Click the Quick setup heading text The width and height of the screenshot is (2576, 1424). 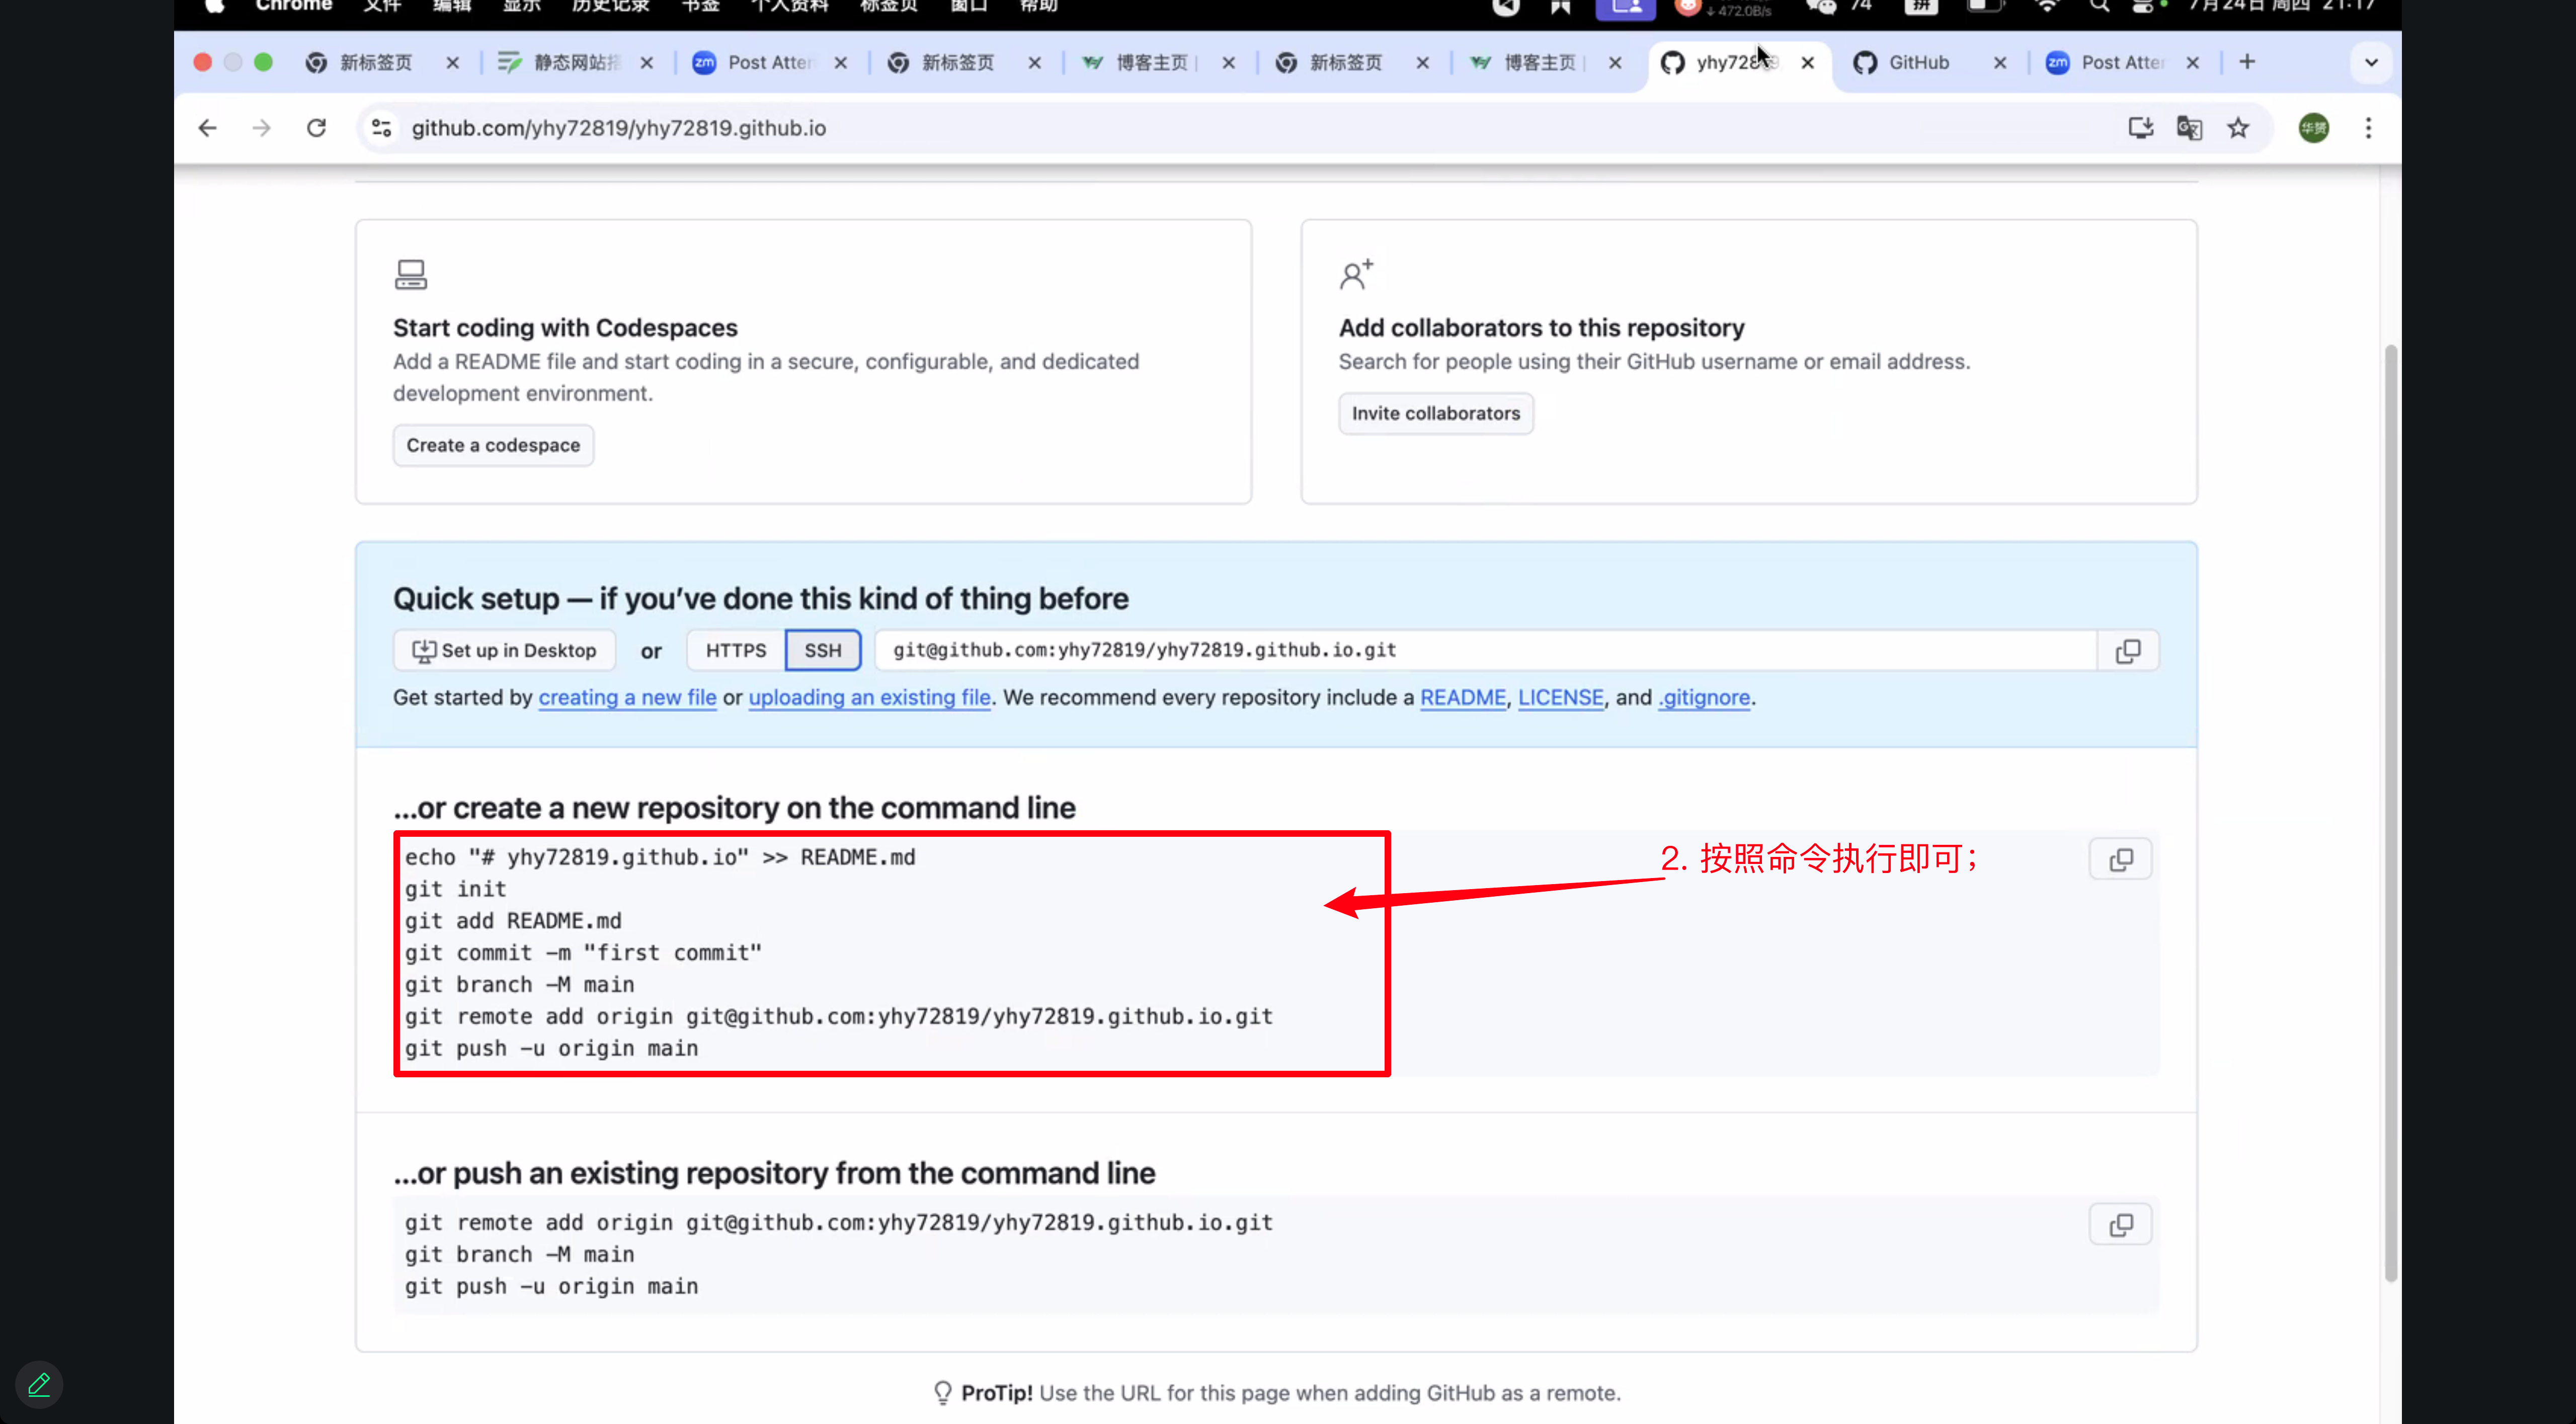pyautogui.click(x=761, y=599)
